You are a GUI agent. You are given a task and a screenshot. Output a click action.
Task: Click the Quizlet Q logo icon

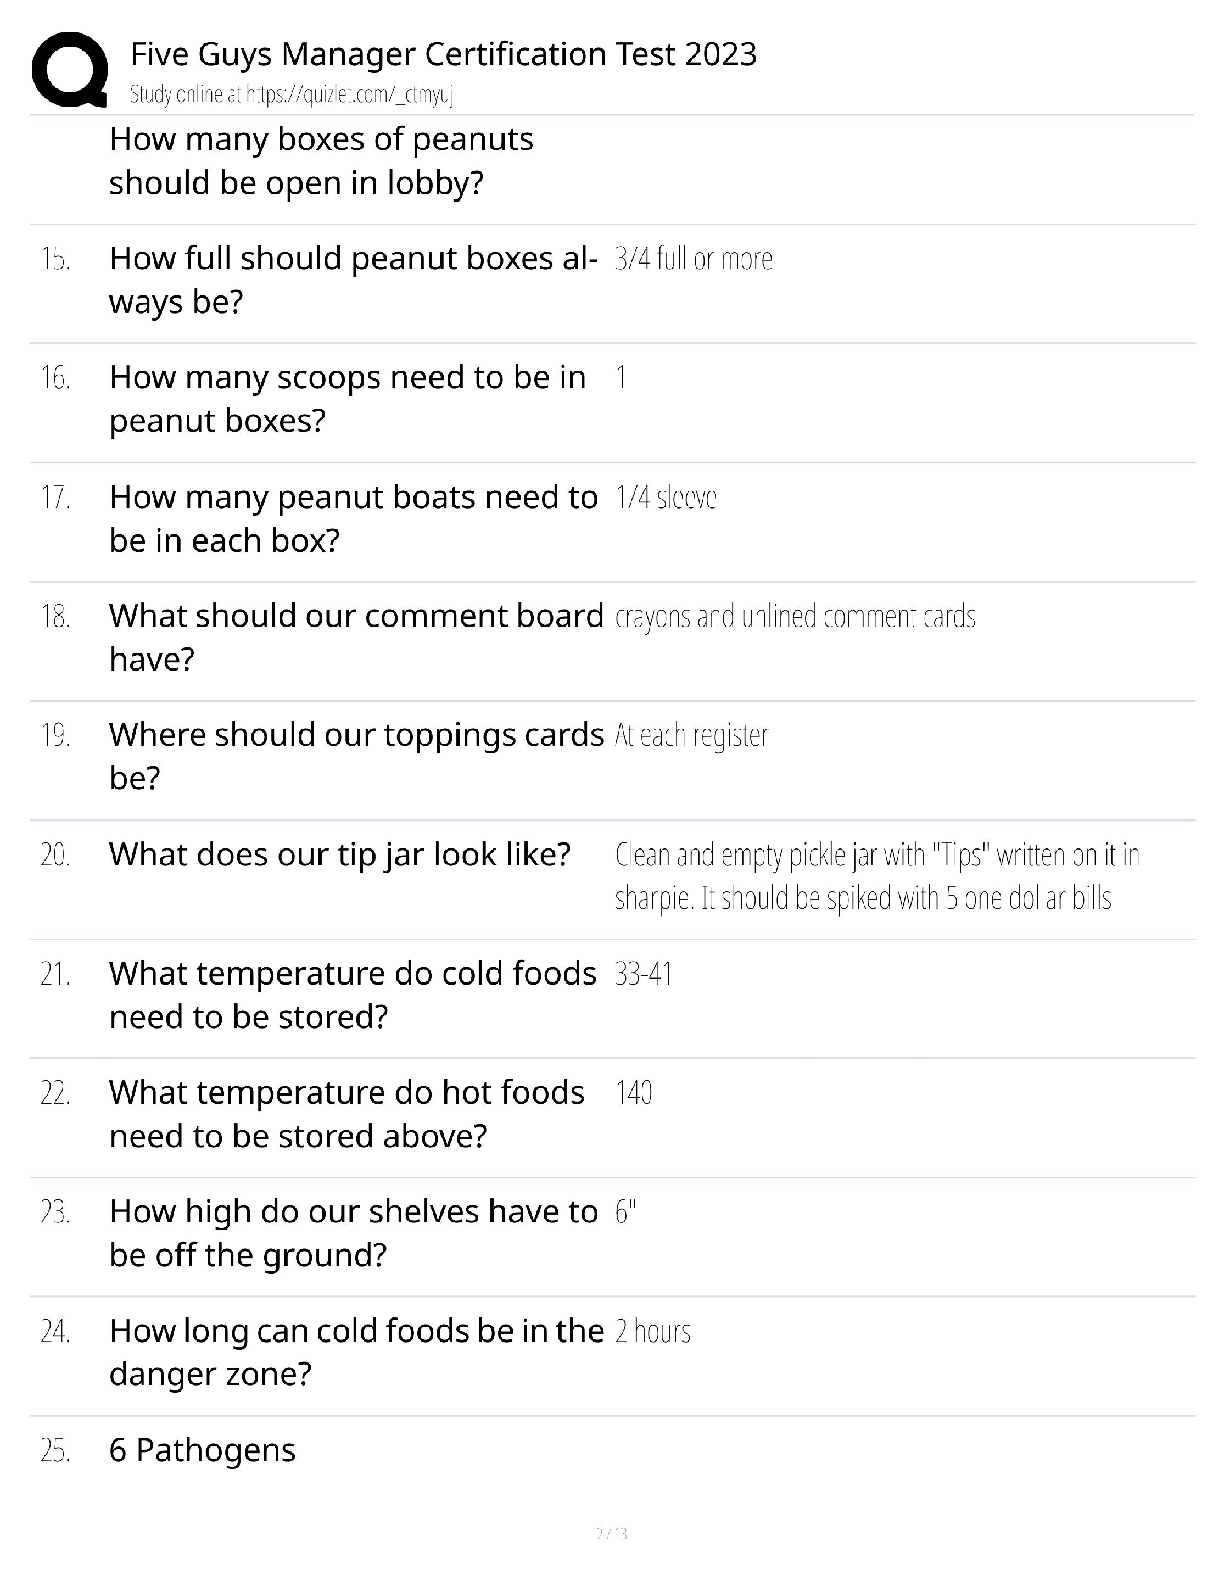click(69, 68)
